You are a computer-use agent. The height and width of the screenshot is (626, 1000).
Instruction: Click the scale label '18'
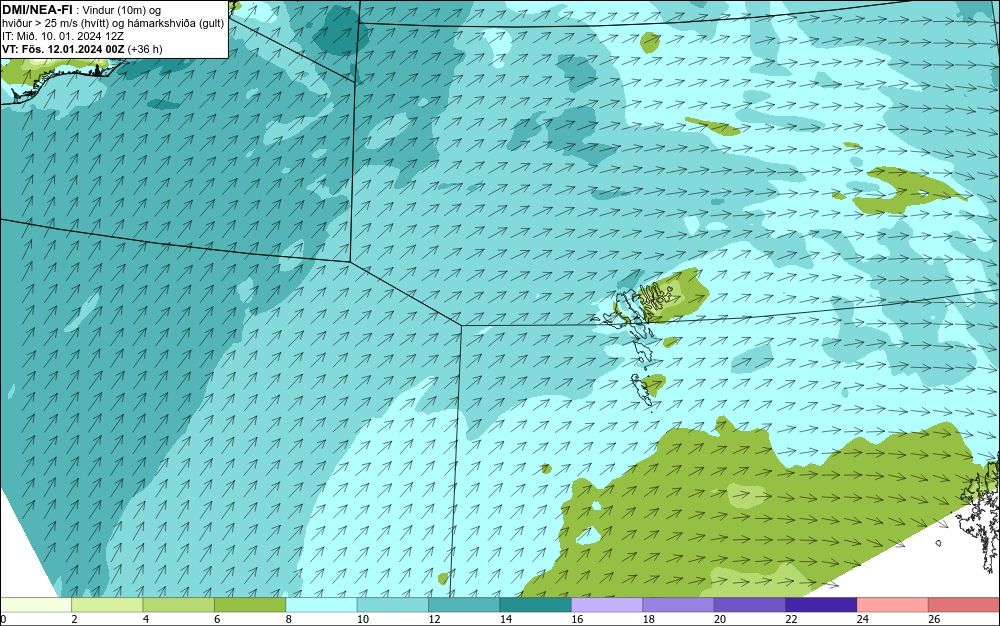coord(649,619)
